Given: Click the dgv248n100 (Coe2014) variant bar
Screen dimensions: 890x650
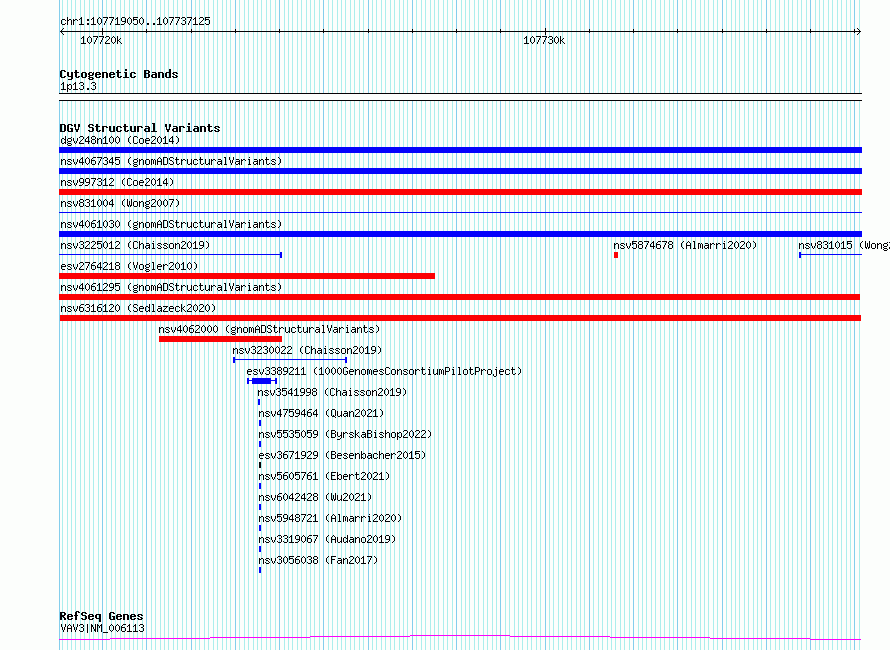Looking at the screenshot, I should coord(460,150).
